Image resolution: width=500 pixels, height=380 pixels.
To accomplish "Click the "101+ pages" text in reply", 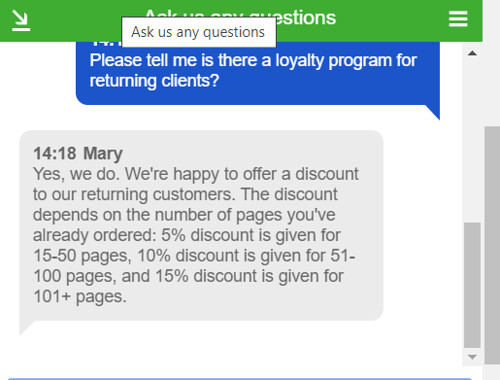I will tap(80, 296).
